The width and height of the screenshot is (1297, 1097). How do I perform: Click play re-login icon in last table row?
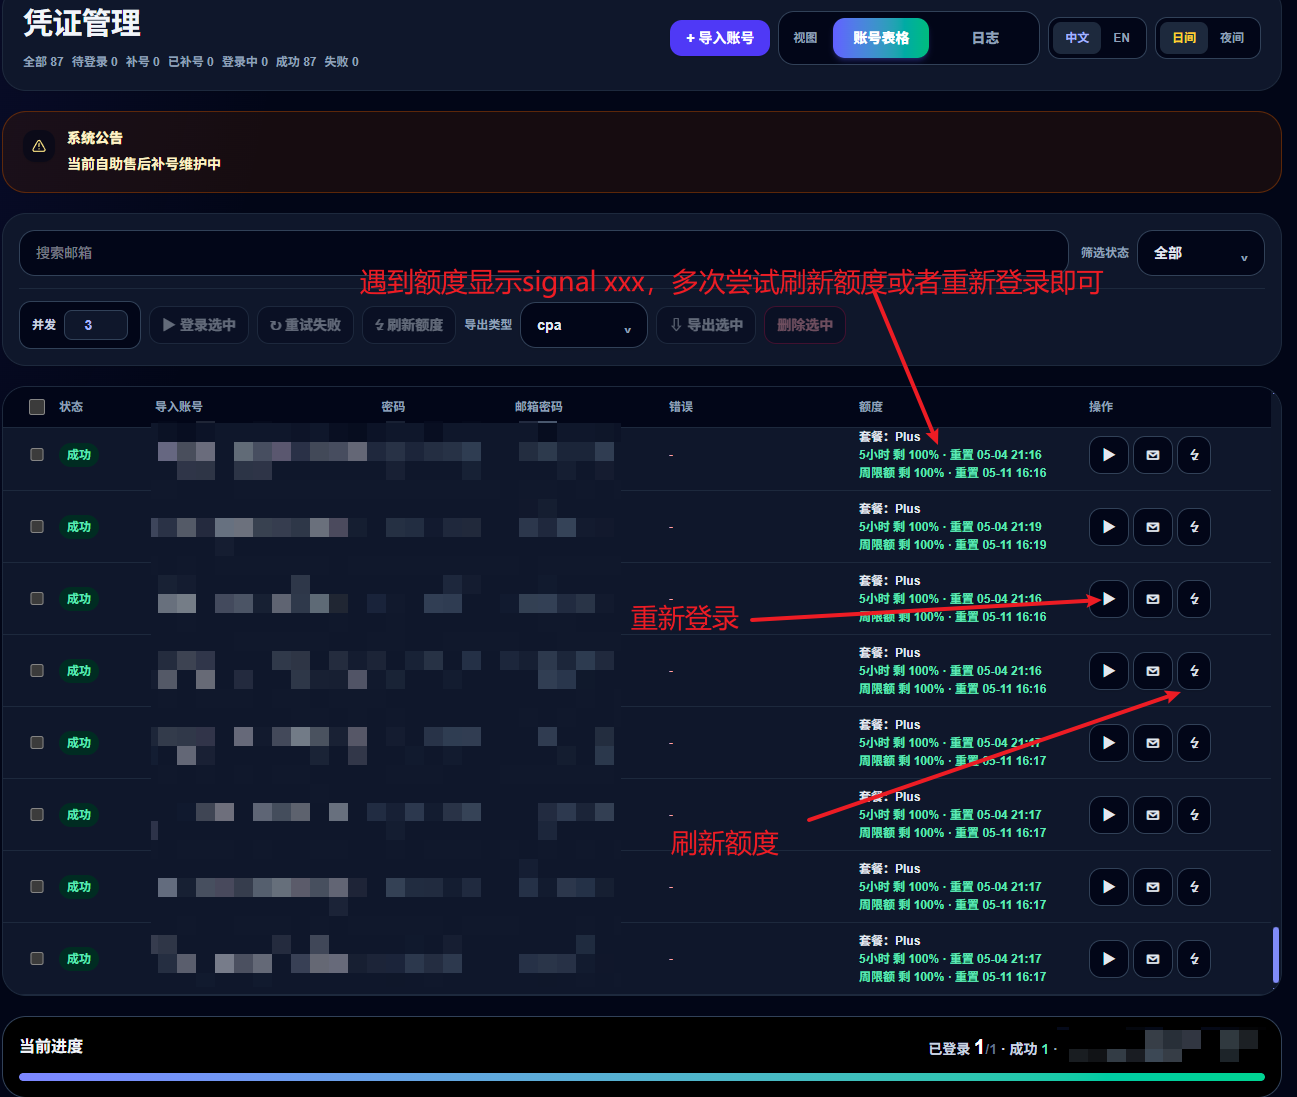pyautogui.click(x=1108, y=959)
